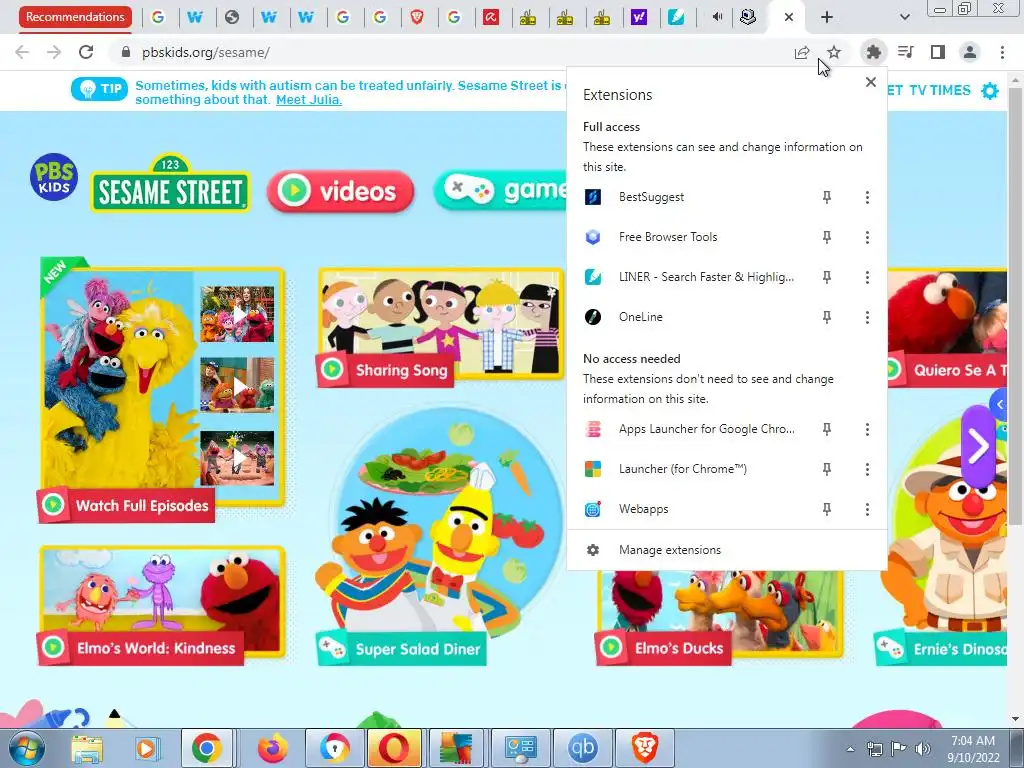Viewport: 1024px width, 768px height.
Task: Switch to the tab playing audio
Action: tap(717, 17)
